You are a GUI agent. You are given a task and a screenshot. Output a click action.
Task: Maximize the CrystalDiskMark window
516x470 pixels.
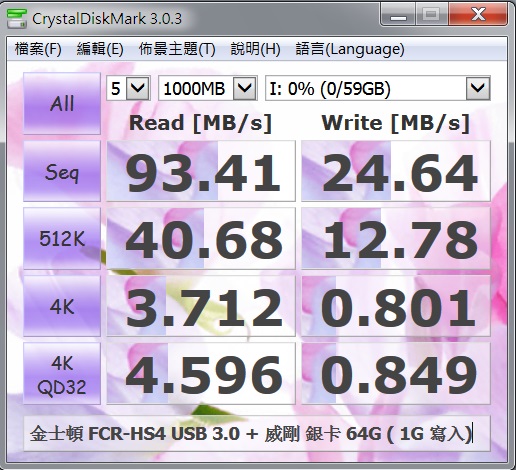click(431, 15)
